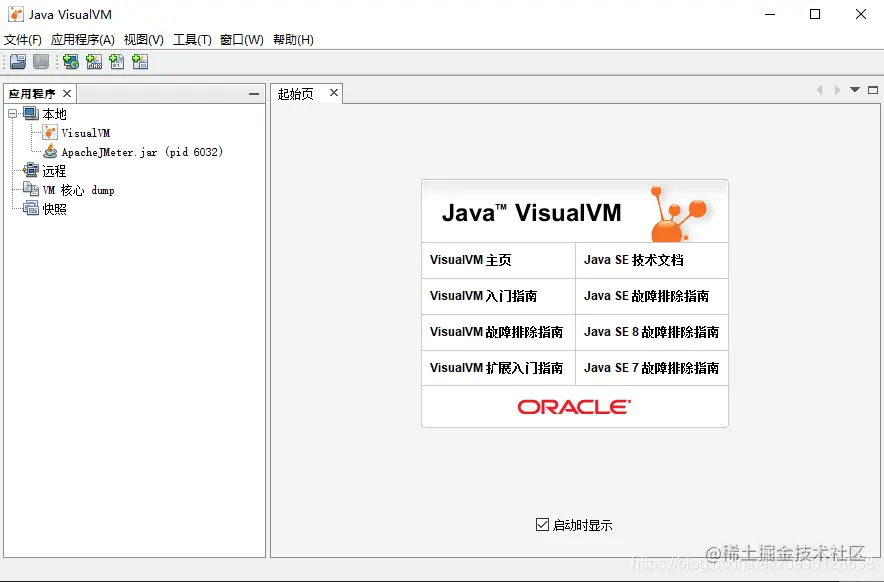Click the ApacheJMeter.jar Java icon
This screenshot has width=884, height=582.
point(50,151)
